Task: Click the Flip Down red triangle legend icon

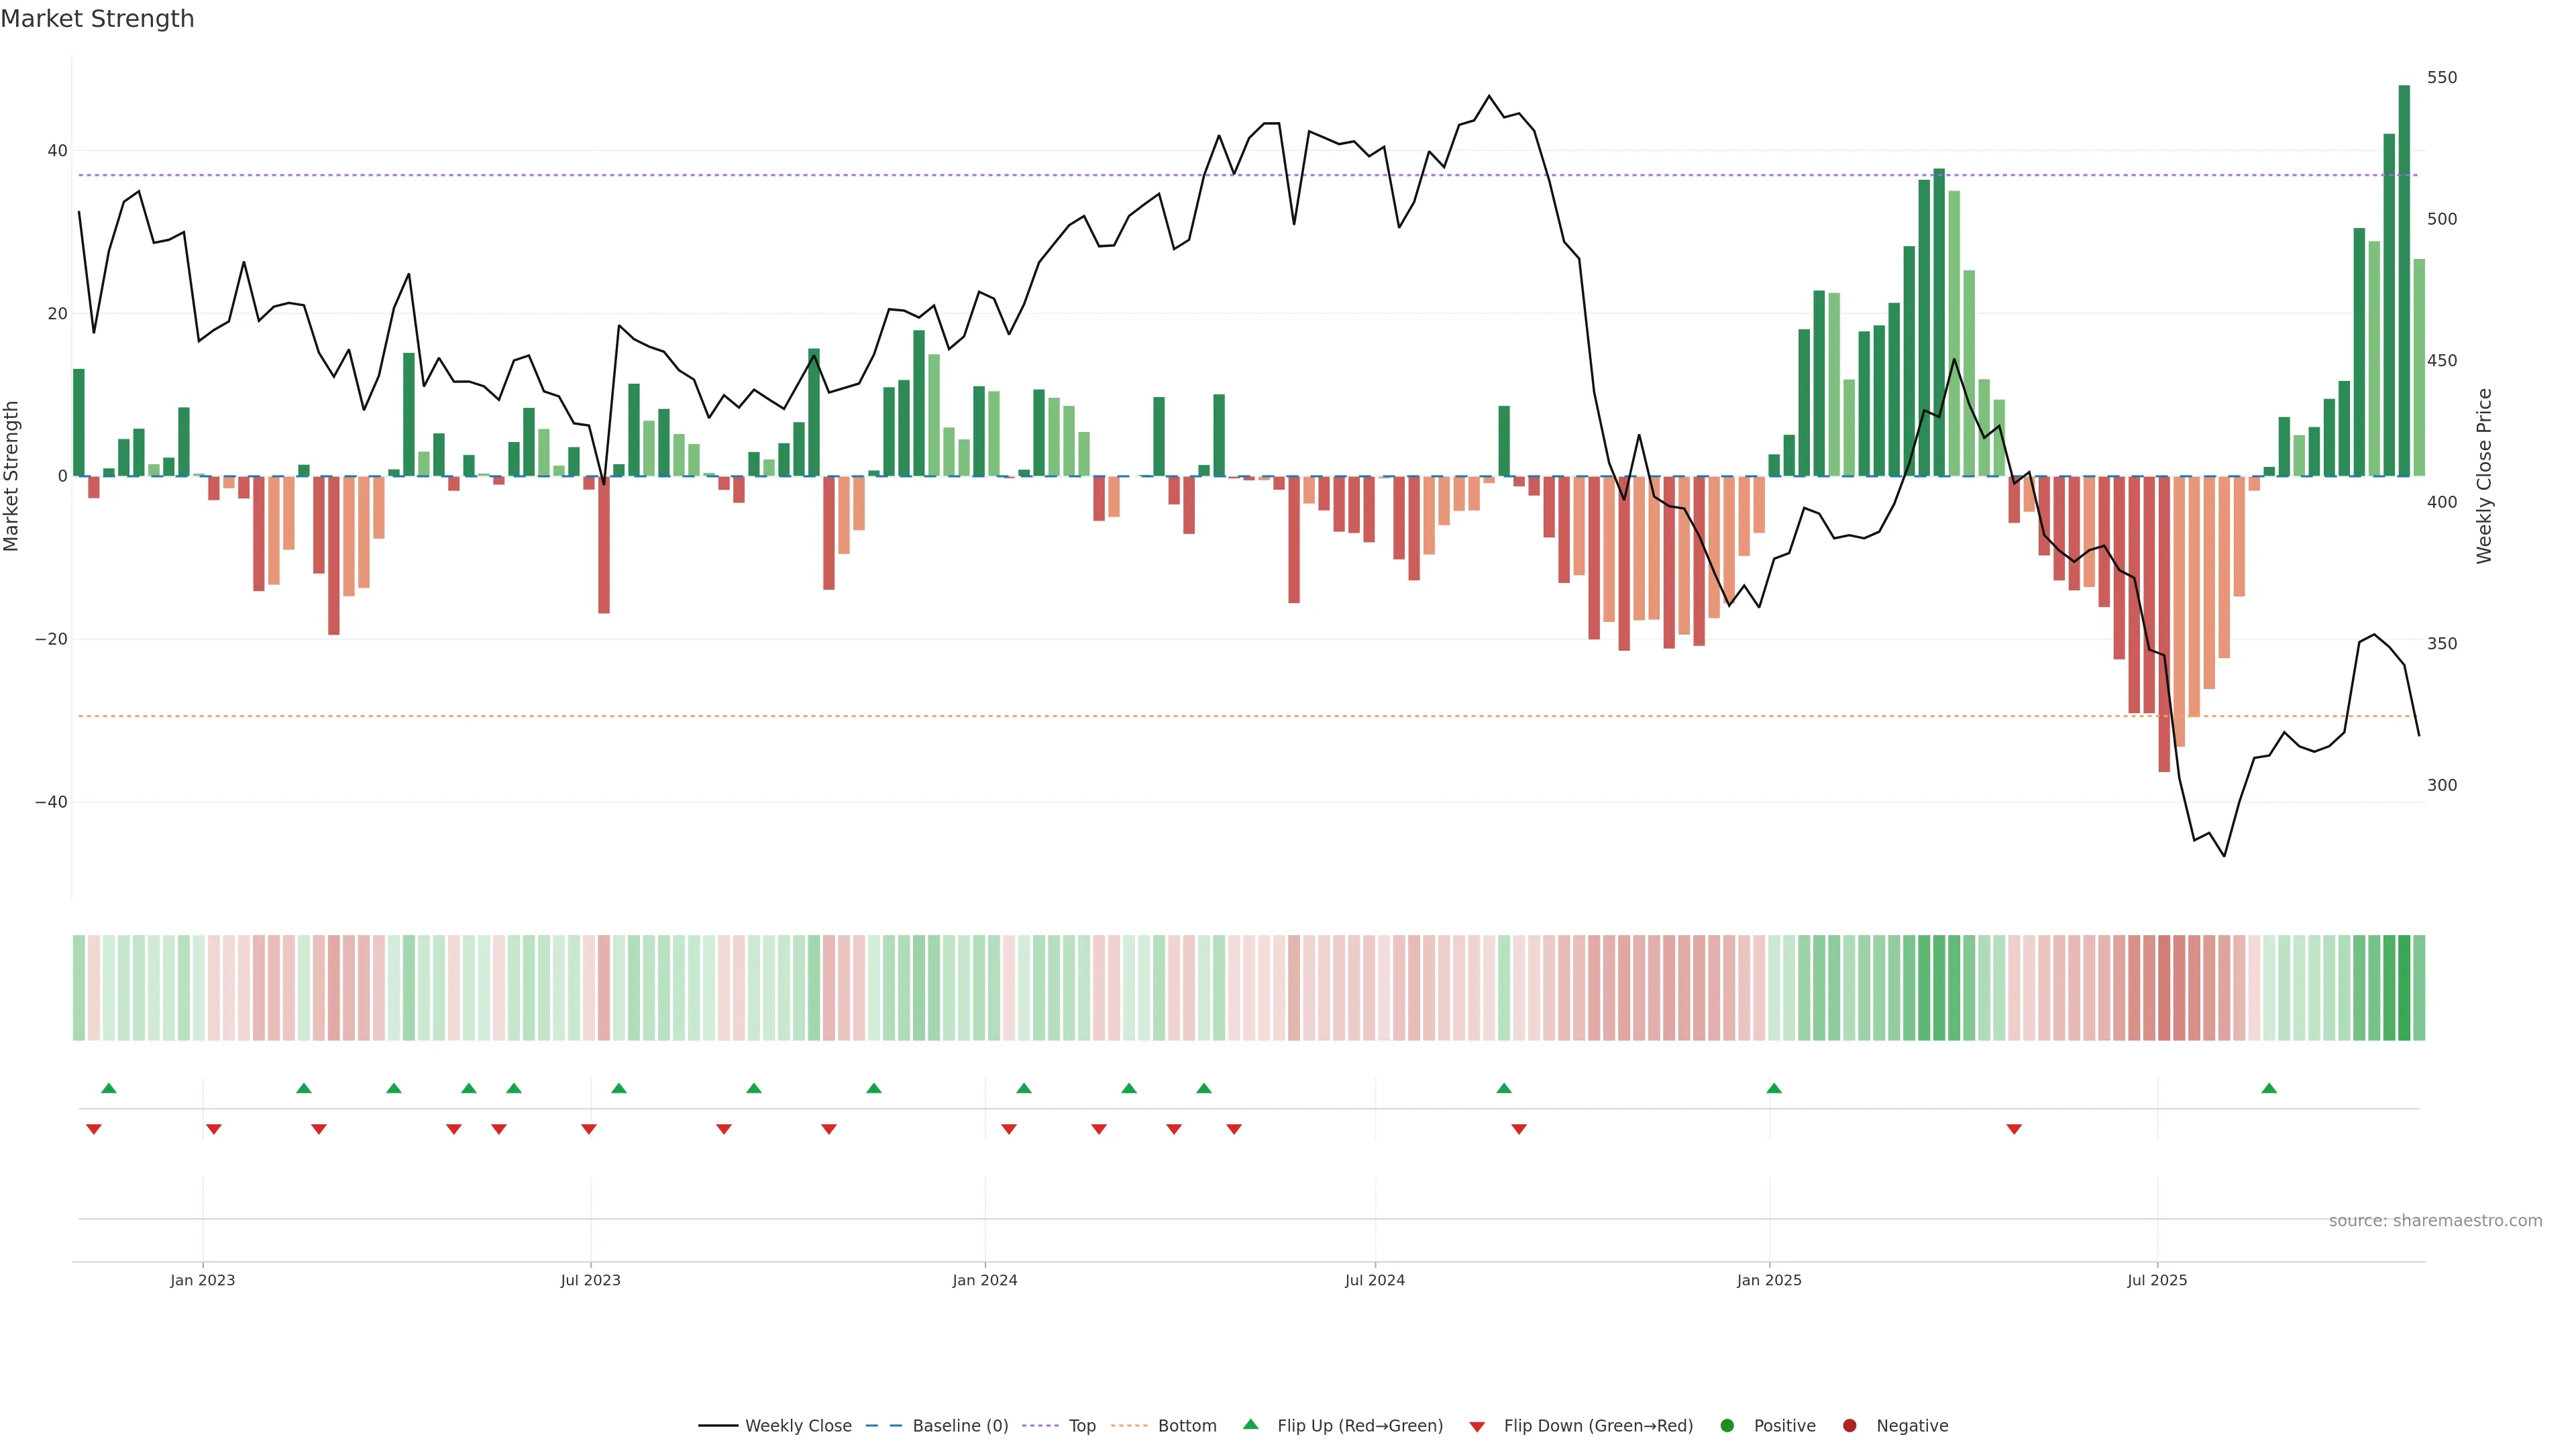Action: coord(1477,1426)
